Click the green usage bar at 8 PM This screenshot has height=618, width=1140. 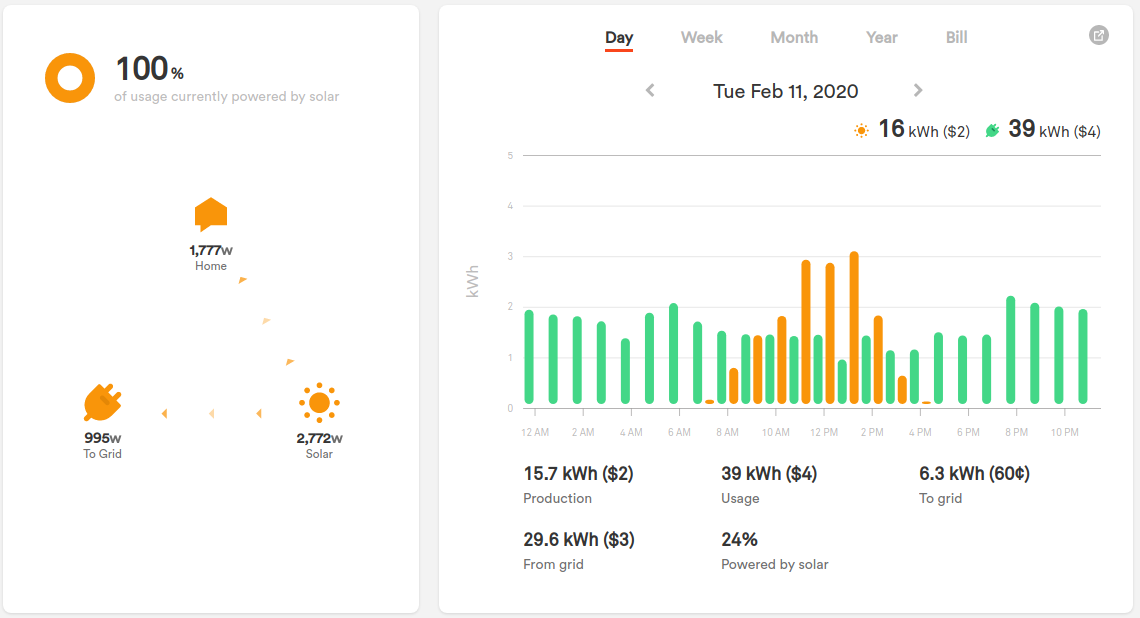point(1011,350)
